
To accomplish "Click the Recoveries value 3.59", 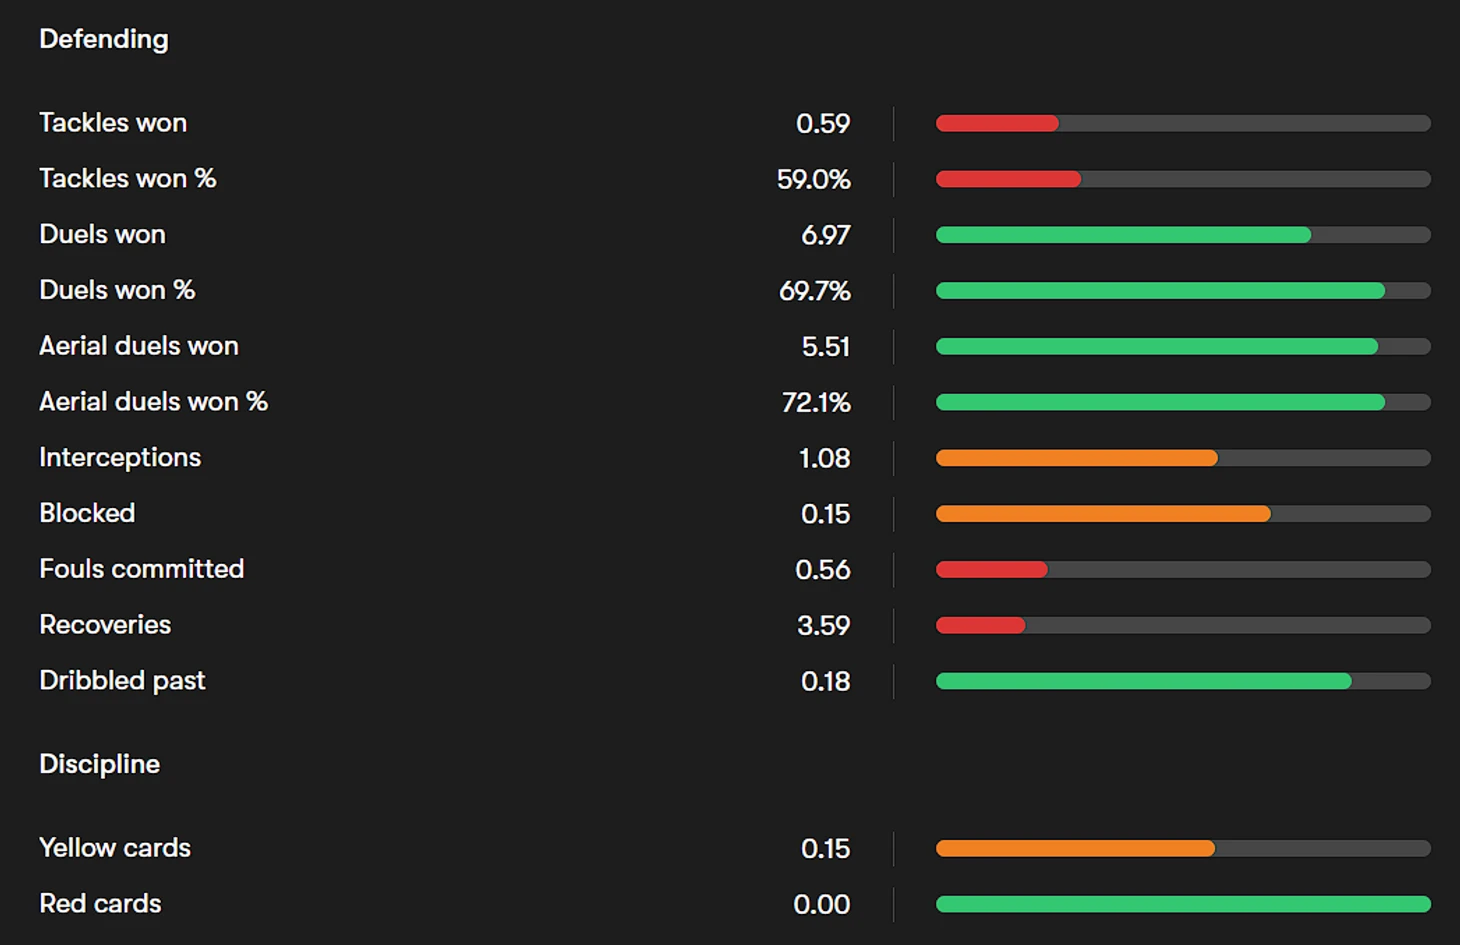I will pyautogui.click(x=823, y=626).
